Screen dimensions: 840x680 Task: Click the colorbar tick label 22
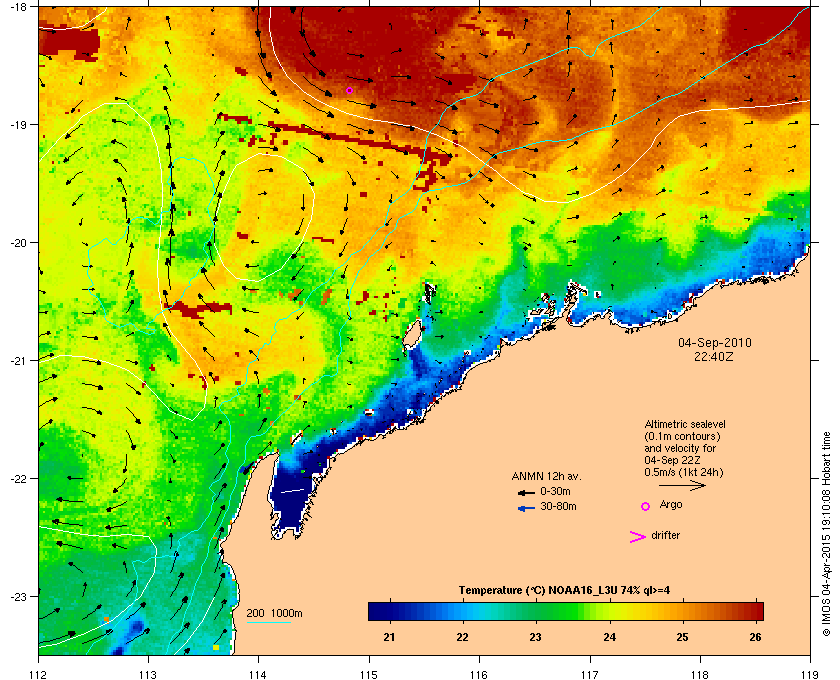(462, 637)
